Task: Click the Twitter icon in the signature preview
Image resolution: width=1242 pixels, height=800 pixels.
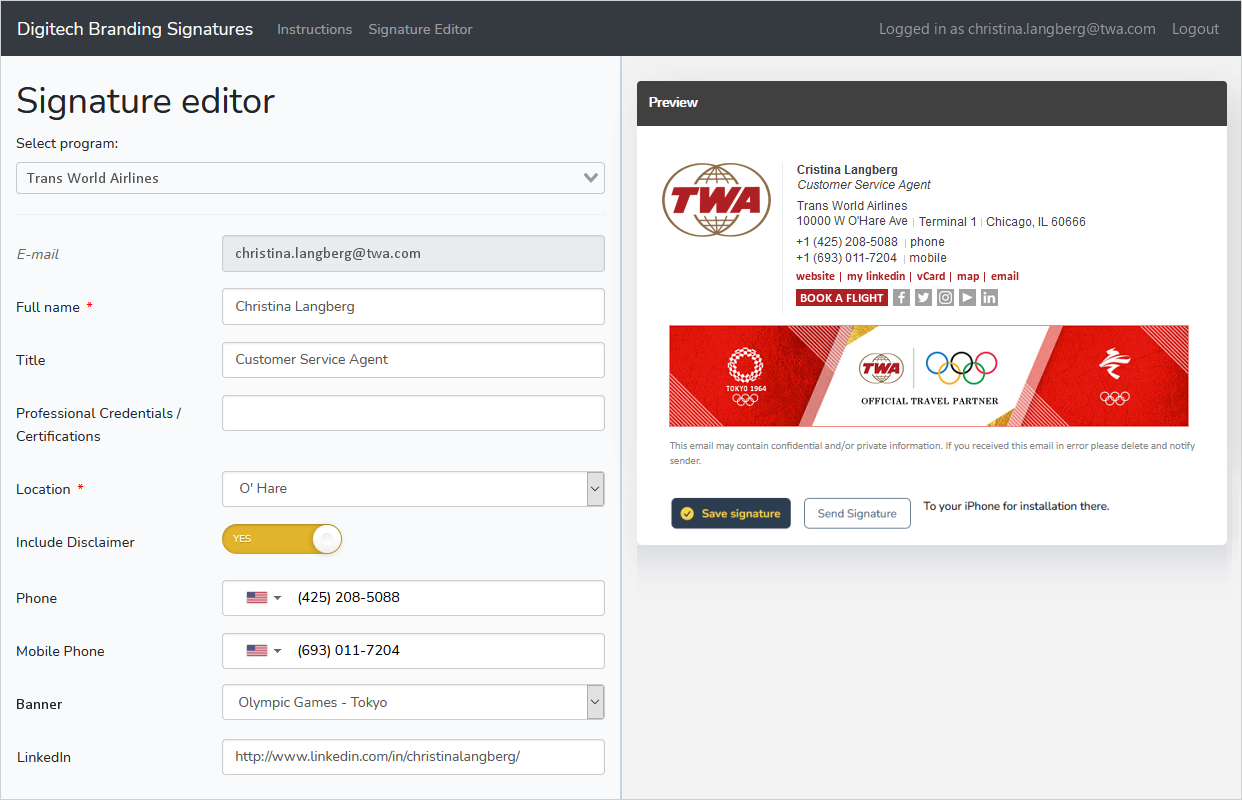Action: coord(923,297)
